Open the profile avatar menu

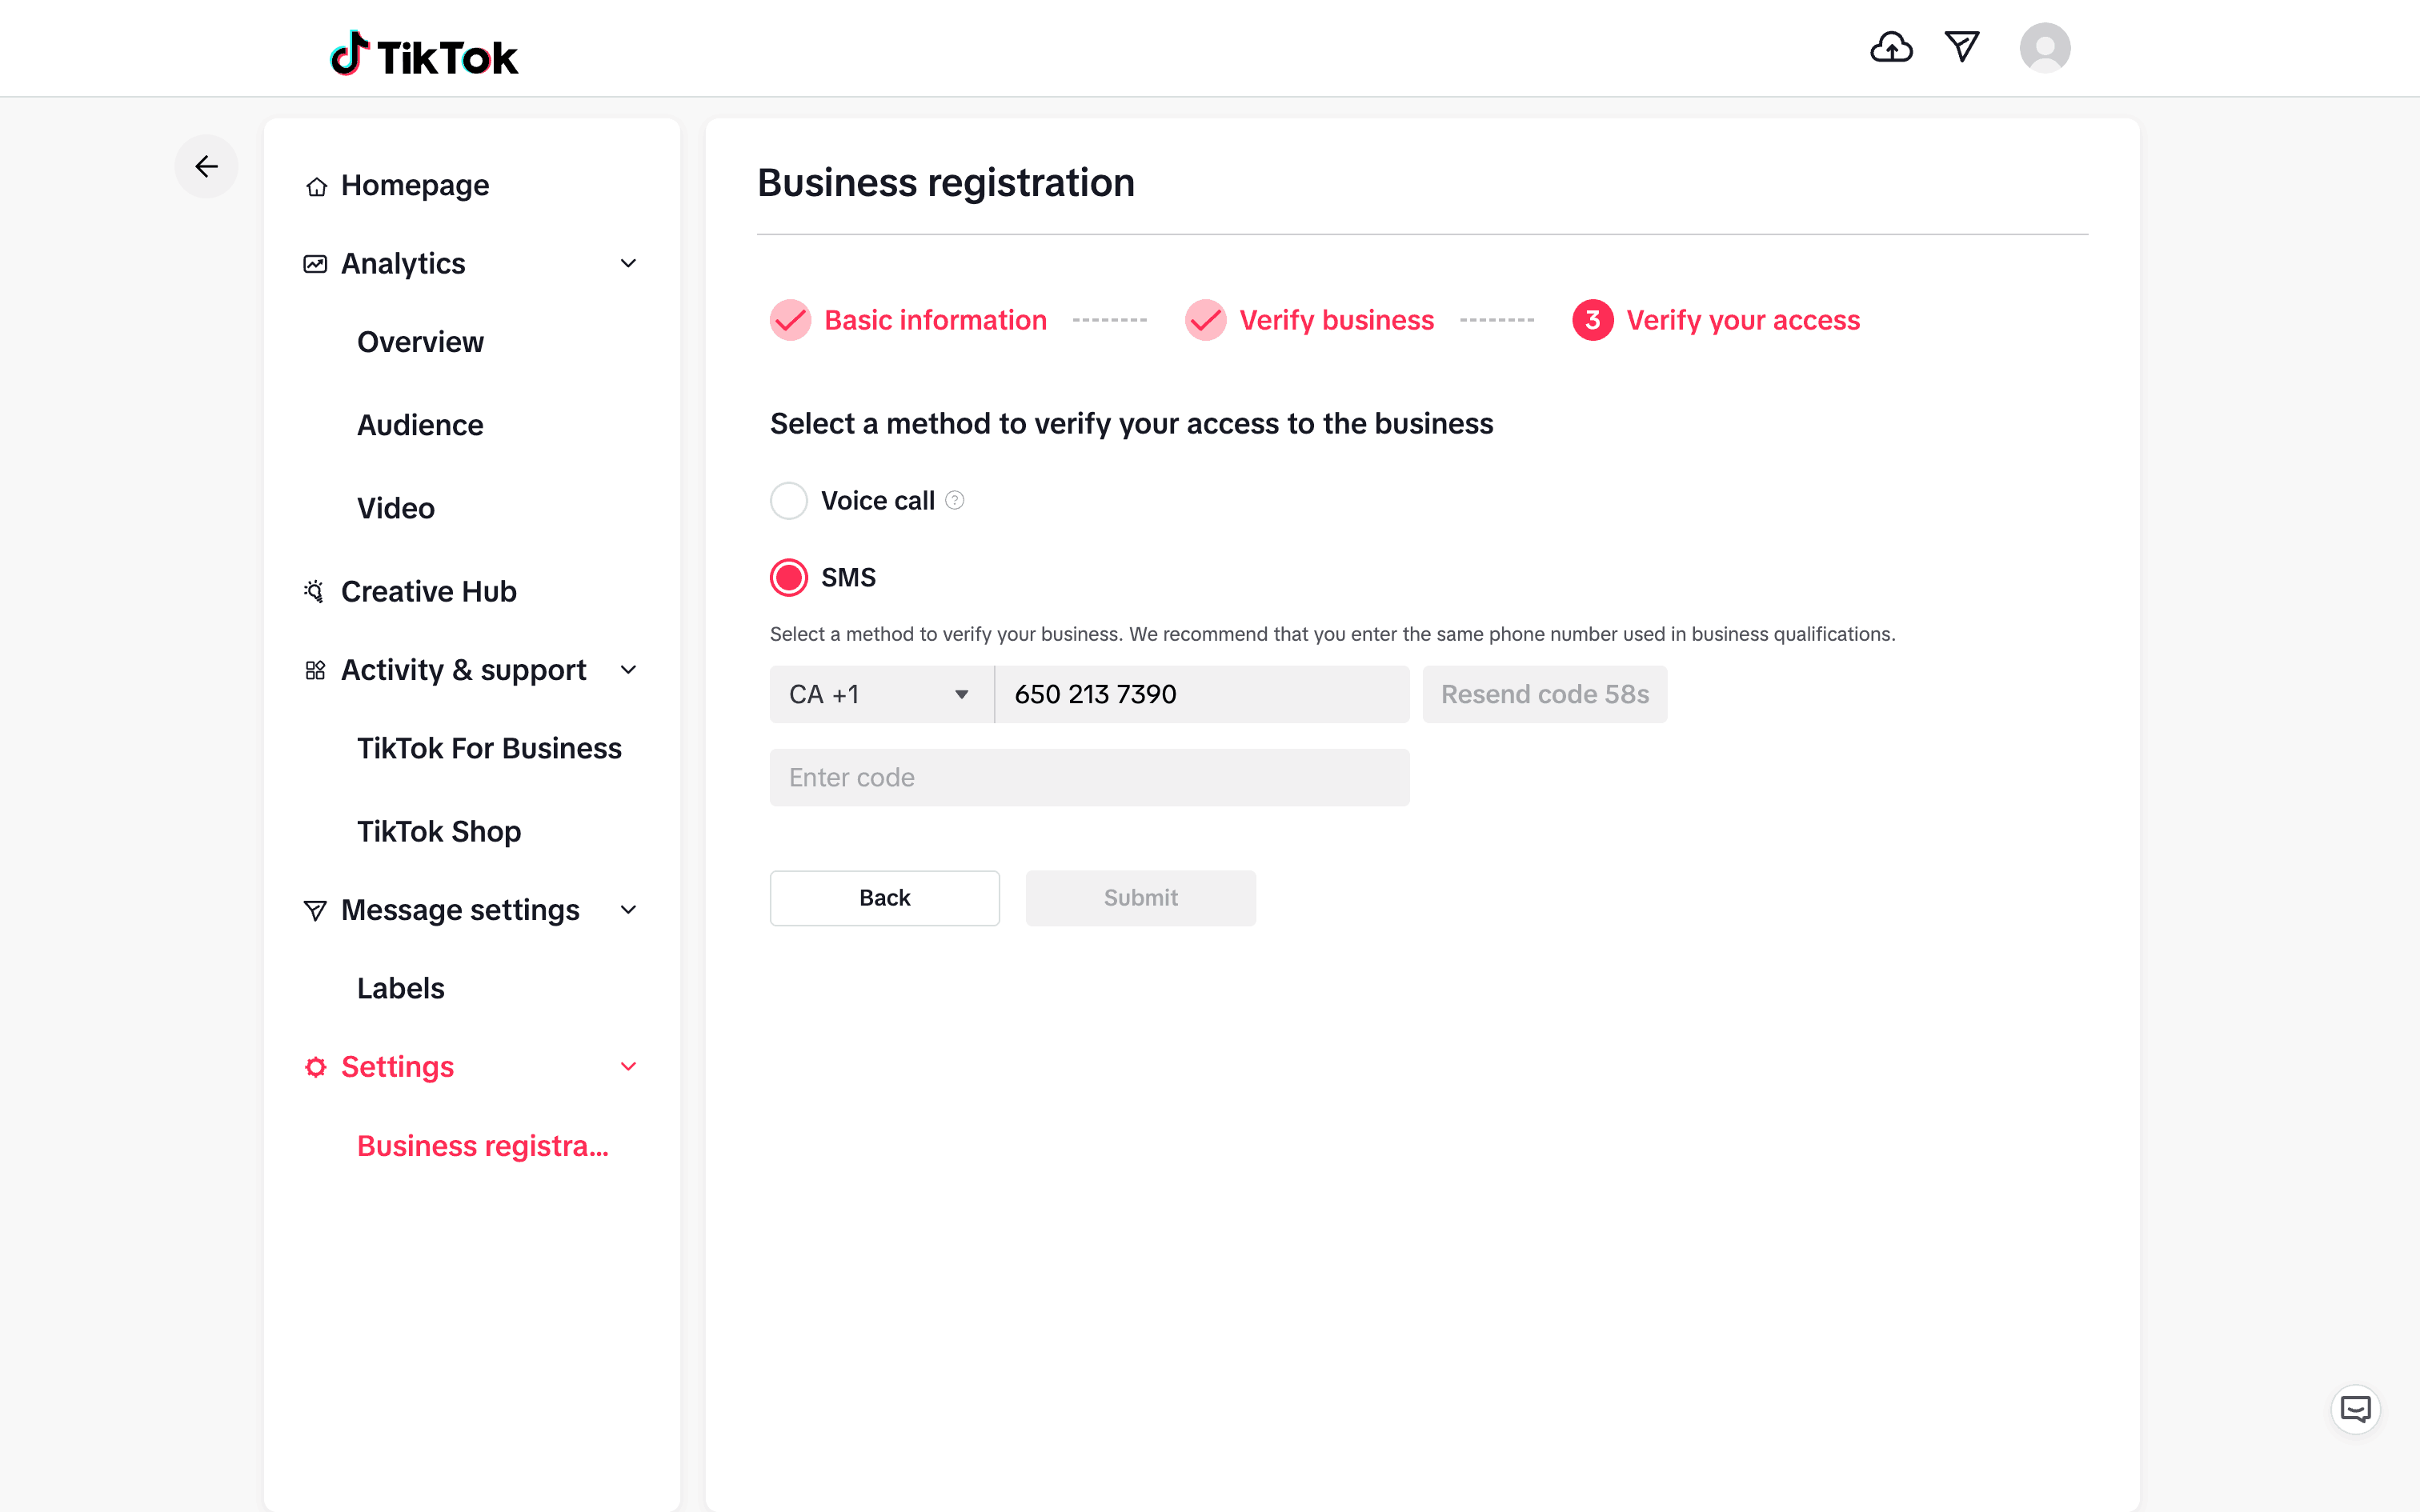pos(2044,47)
